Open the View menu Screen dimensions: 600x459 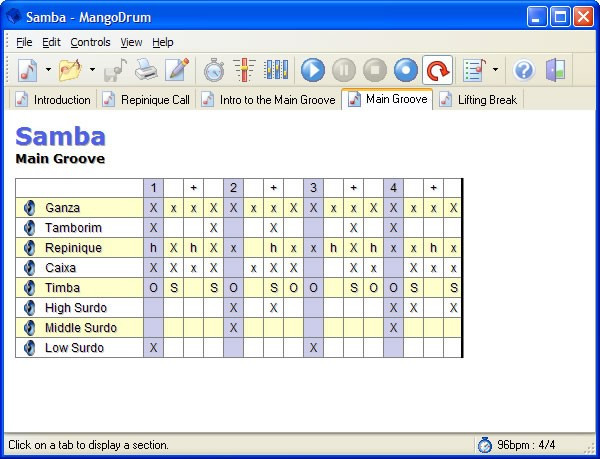click(x=131, y=42)
